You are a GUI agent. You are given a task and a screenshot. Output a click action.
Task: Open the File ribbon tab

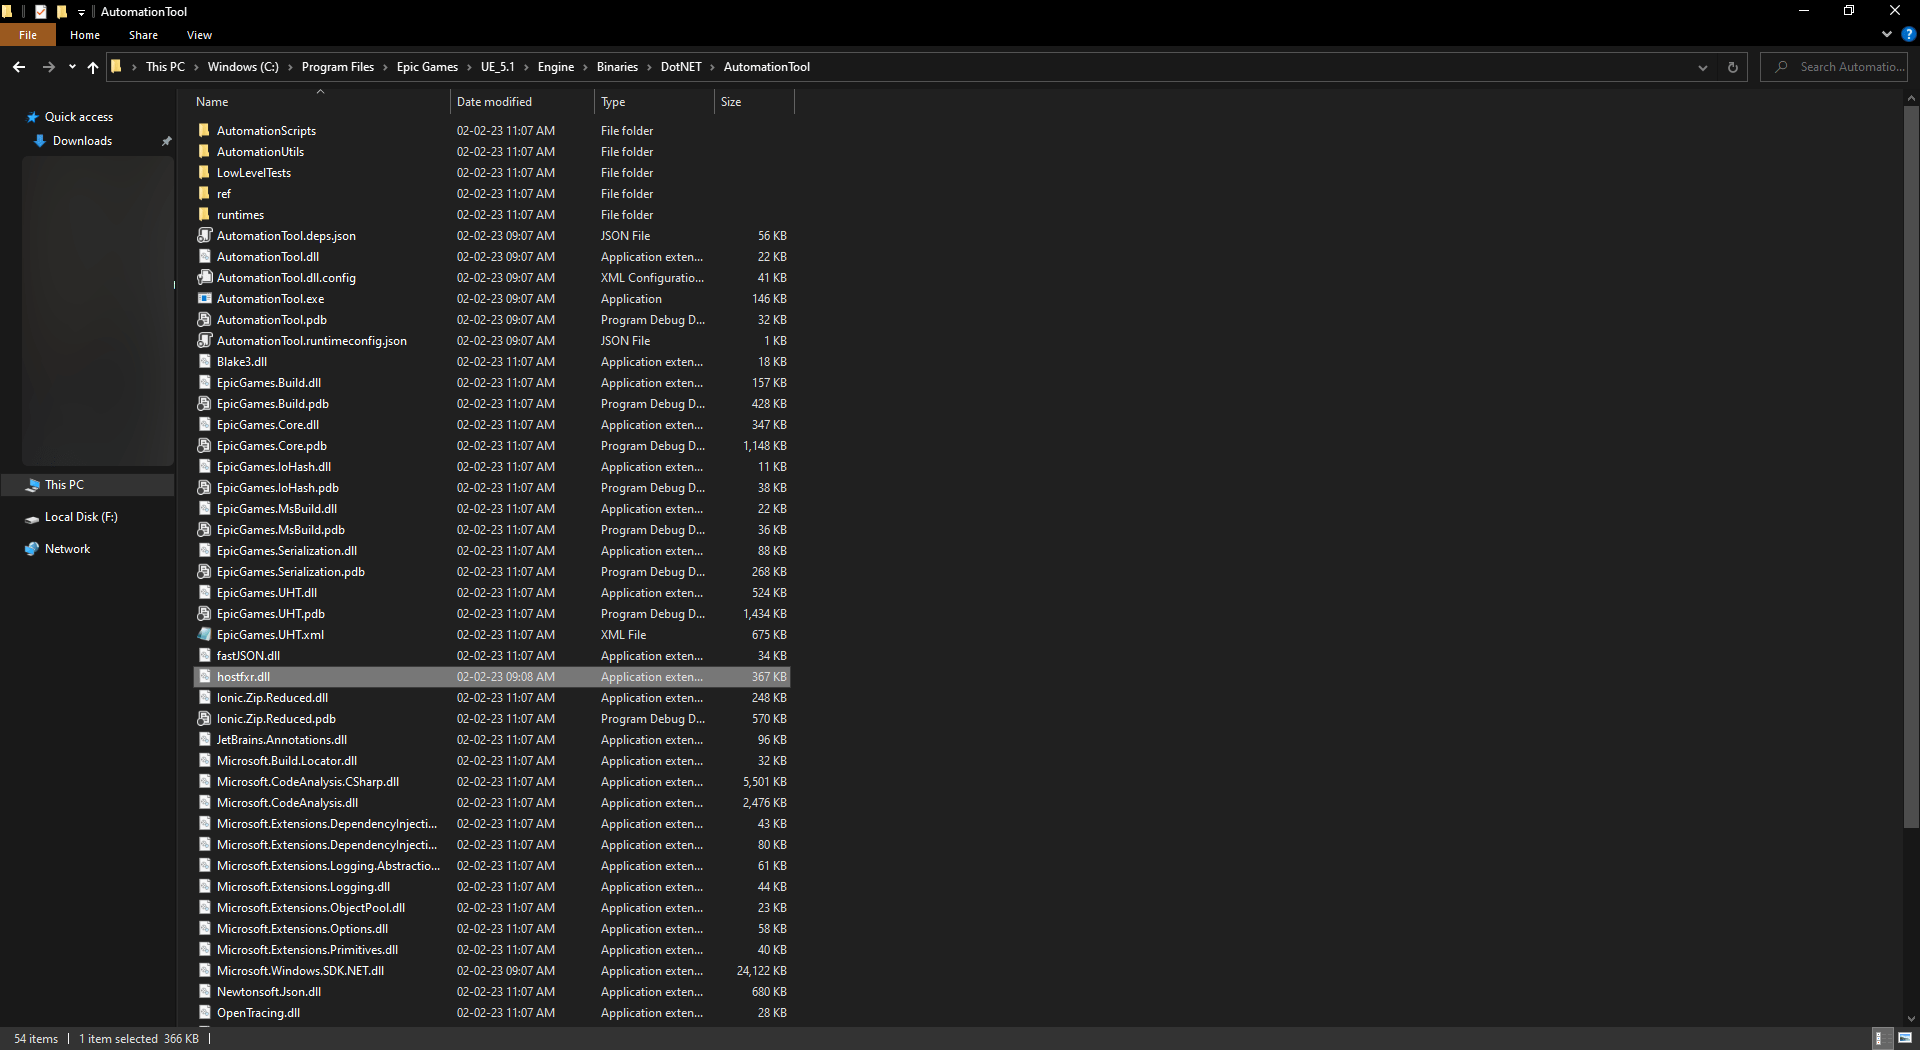pyautogui.click(x=28, y=35)
